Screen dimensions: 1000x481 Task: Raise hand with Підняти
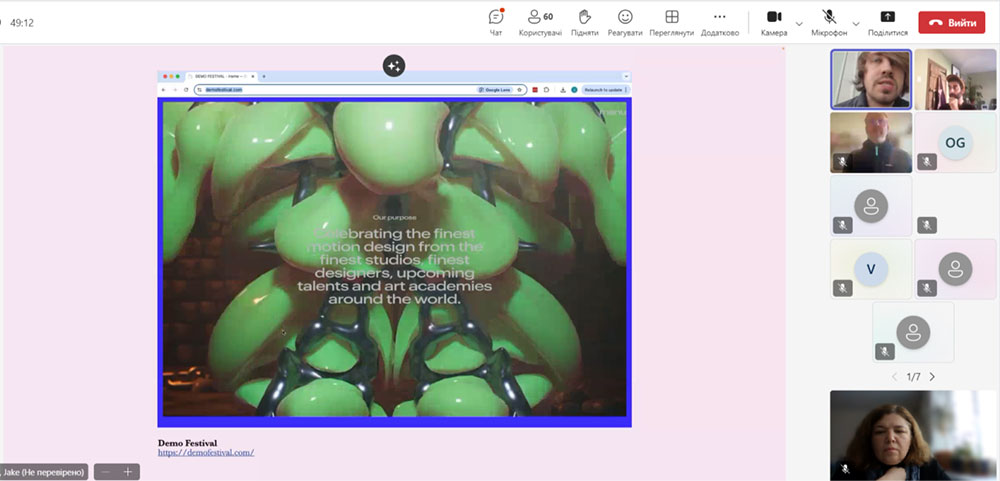[x=585, y=22]
